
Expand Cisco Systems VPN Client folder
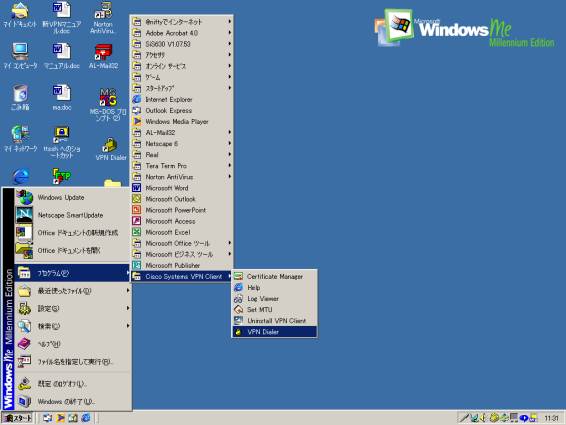coord(182,277)
